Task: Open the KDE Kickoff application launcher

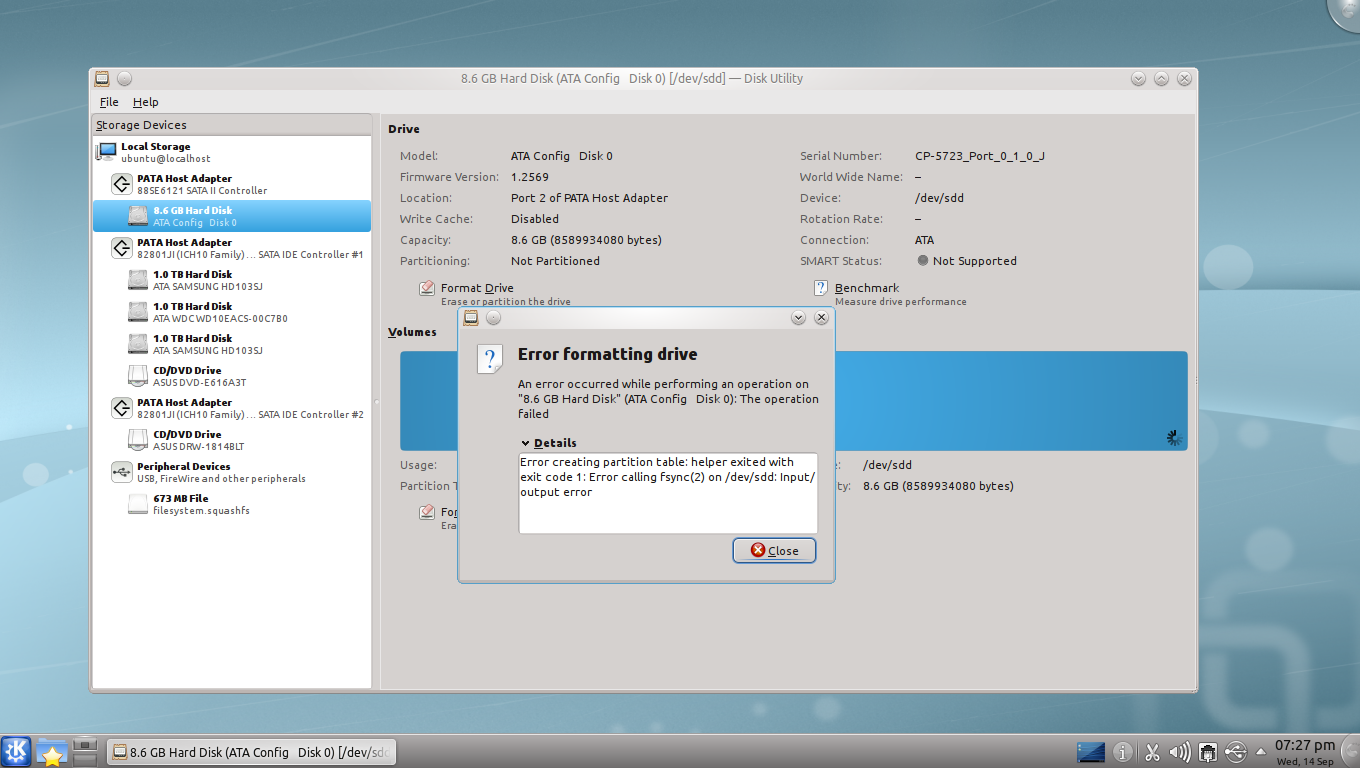Action: 16,752
